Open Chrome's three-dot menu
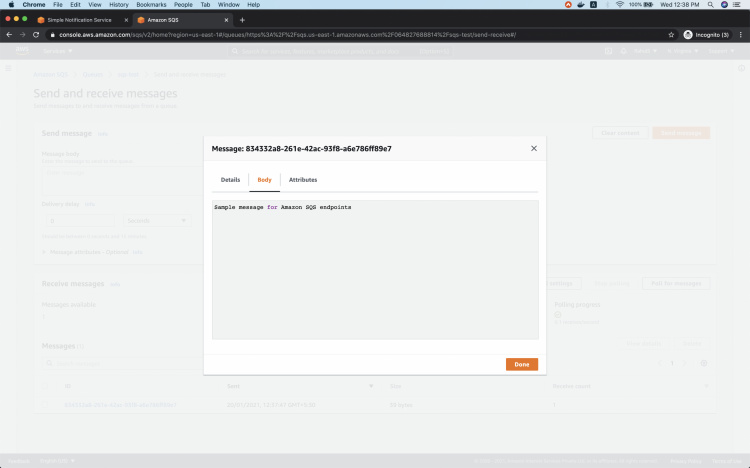750x468 pixels. coord(741,34)
